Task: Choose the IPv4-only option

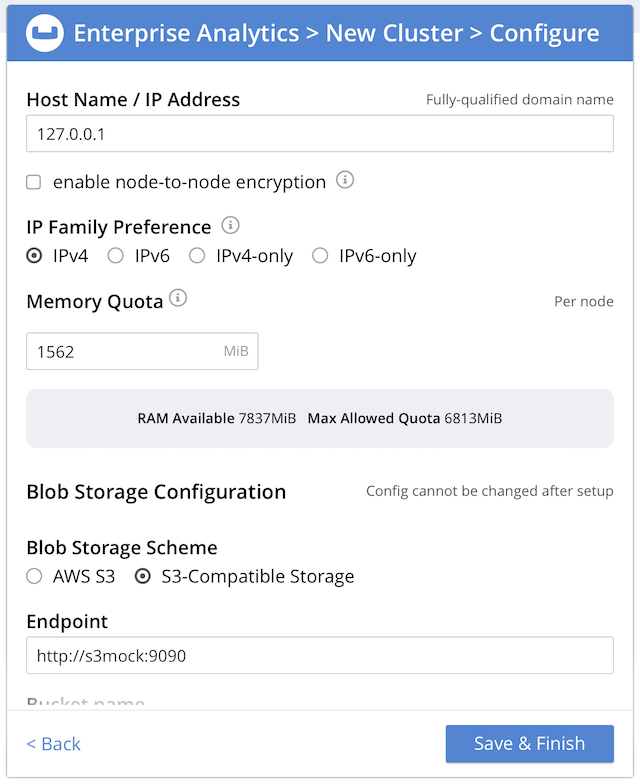Action: pyautogui.click(x=197, y=255)
